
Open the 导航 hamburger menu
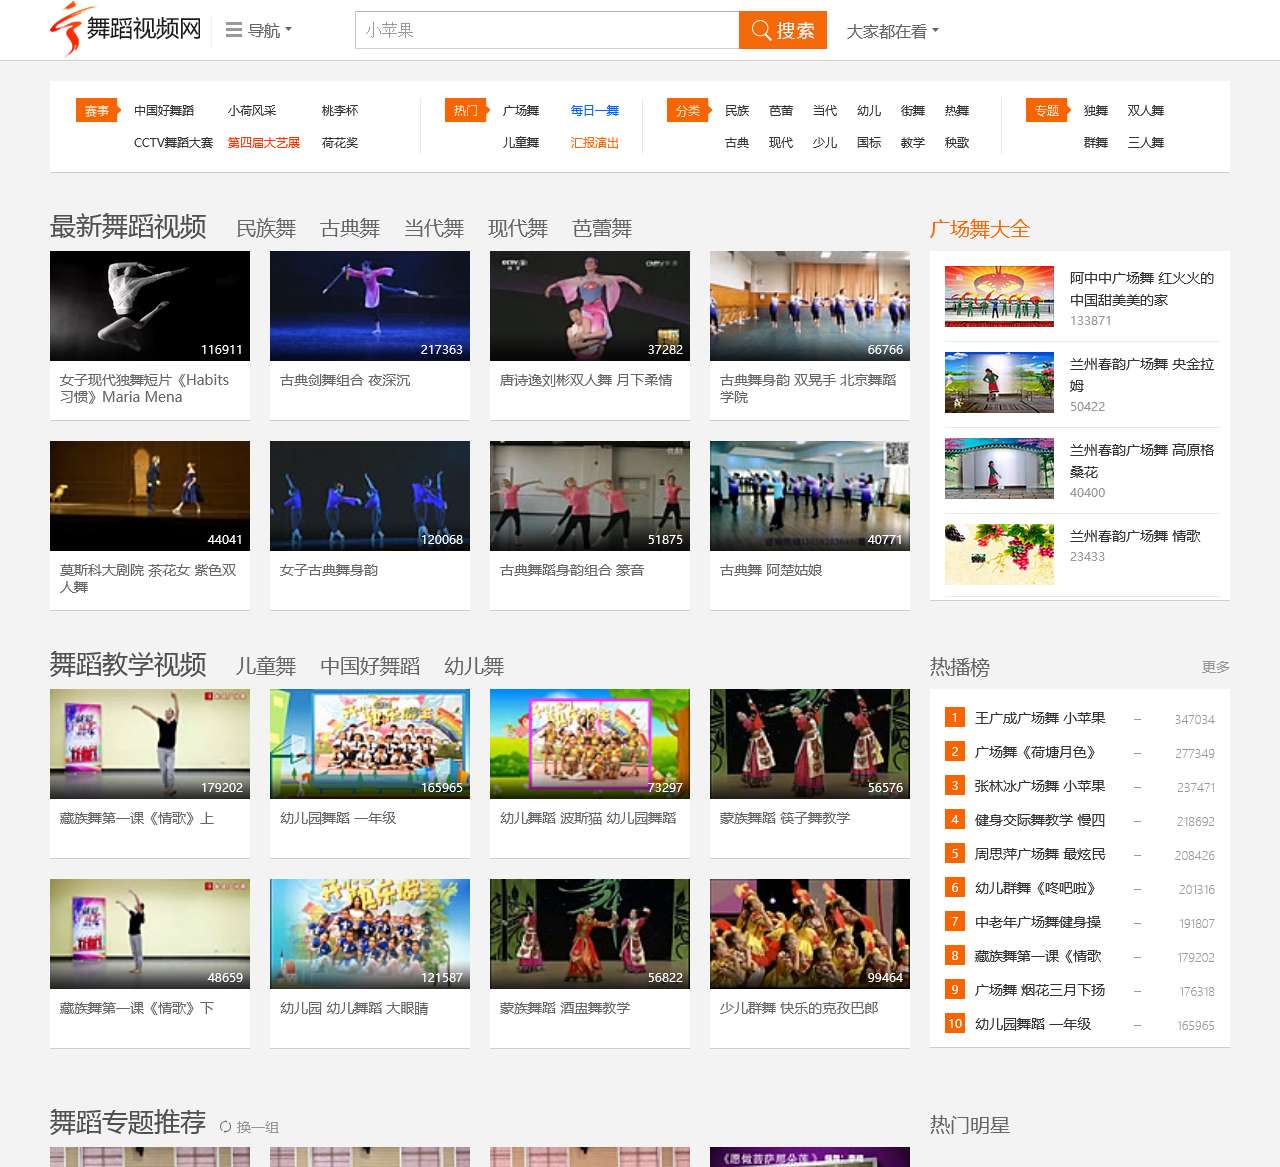258,30
